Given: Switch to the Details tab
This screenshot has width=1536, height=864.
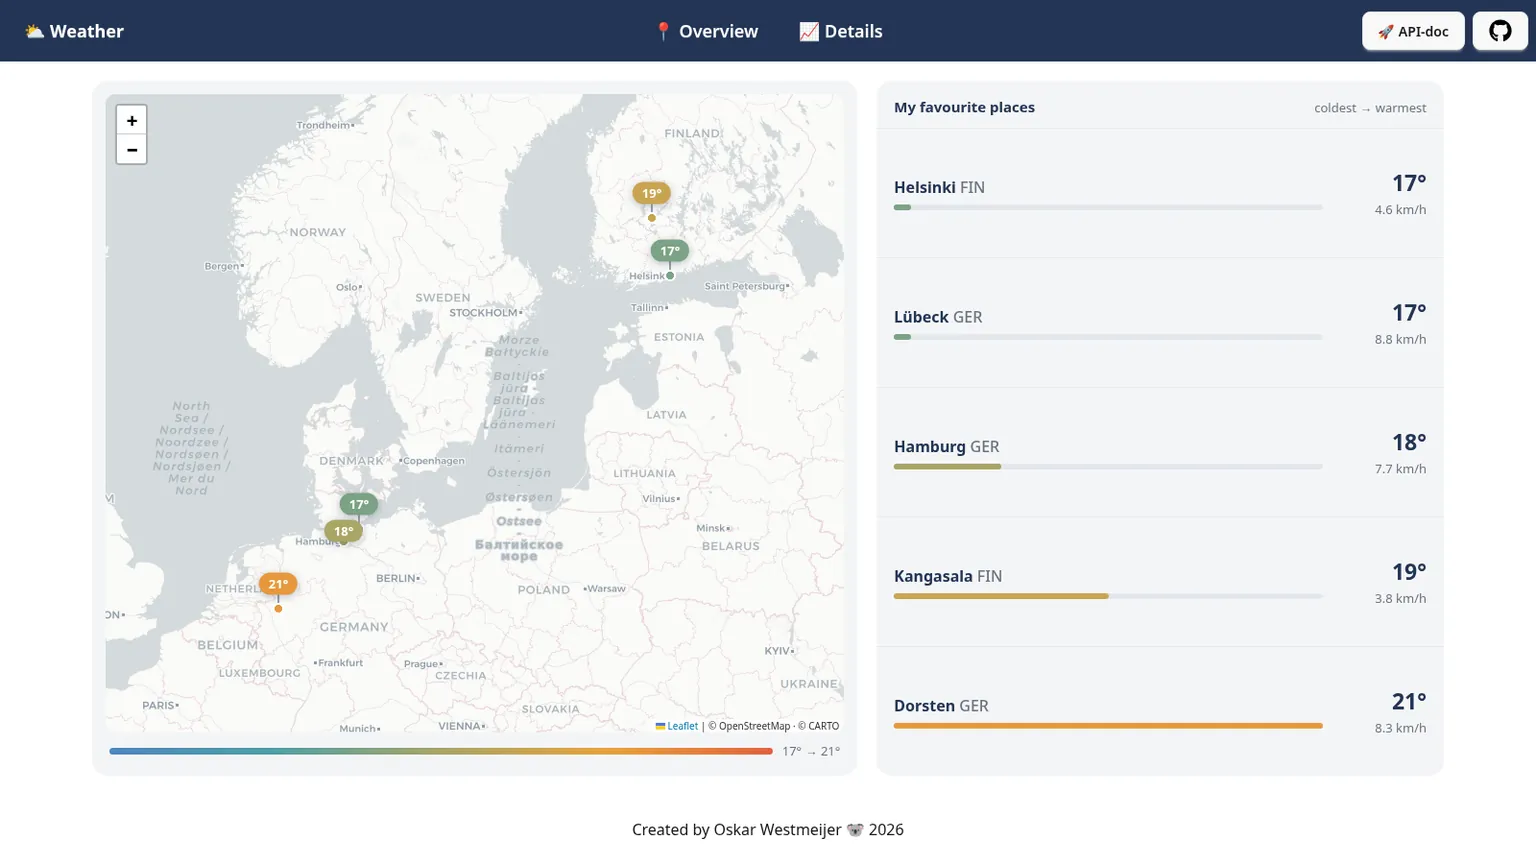Looking at the screenshot, I should pos(841,31).
